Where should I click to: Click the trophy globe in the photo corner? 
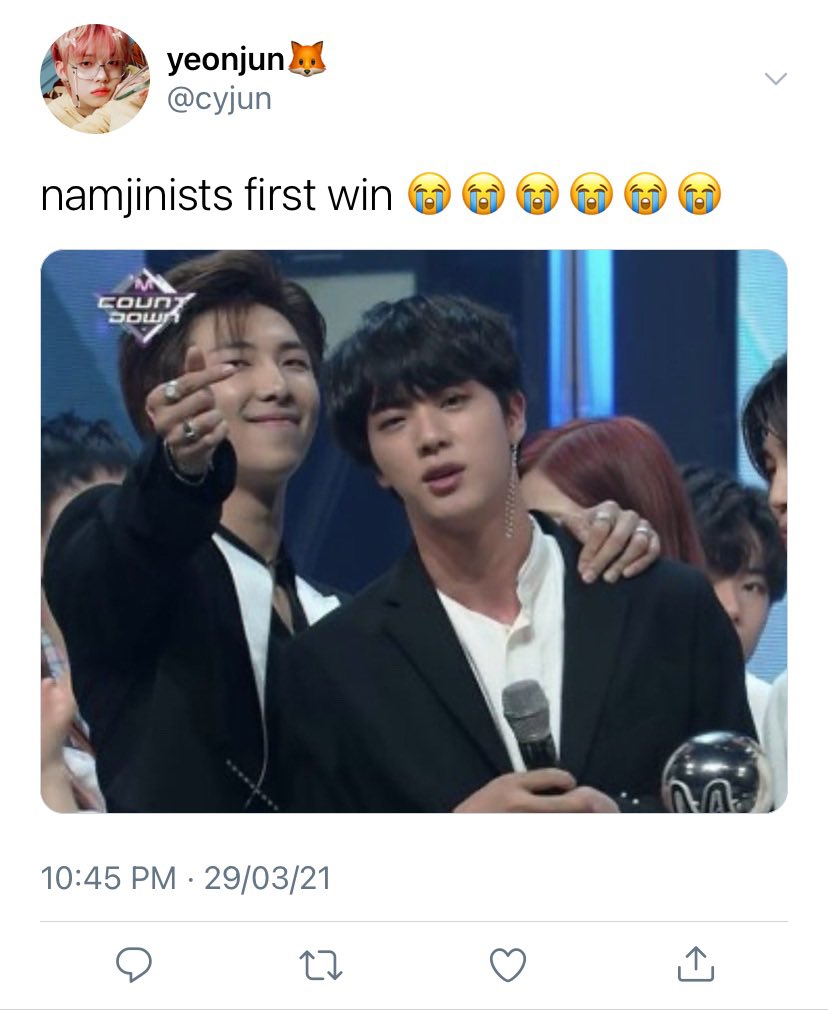click(x=718, y=773)
